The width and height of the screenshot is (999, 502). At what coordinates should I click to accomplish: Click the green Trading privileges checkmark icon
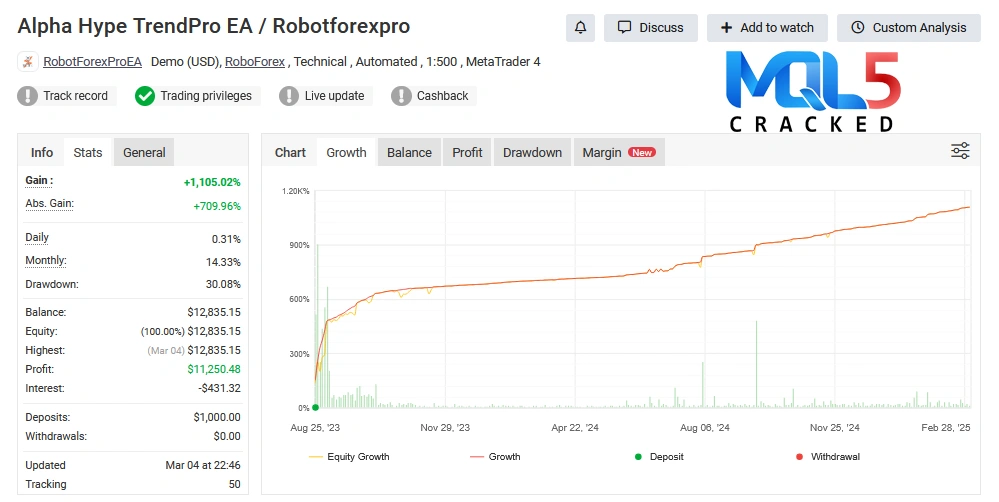(145, 96)
